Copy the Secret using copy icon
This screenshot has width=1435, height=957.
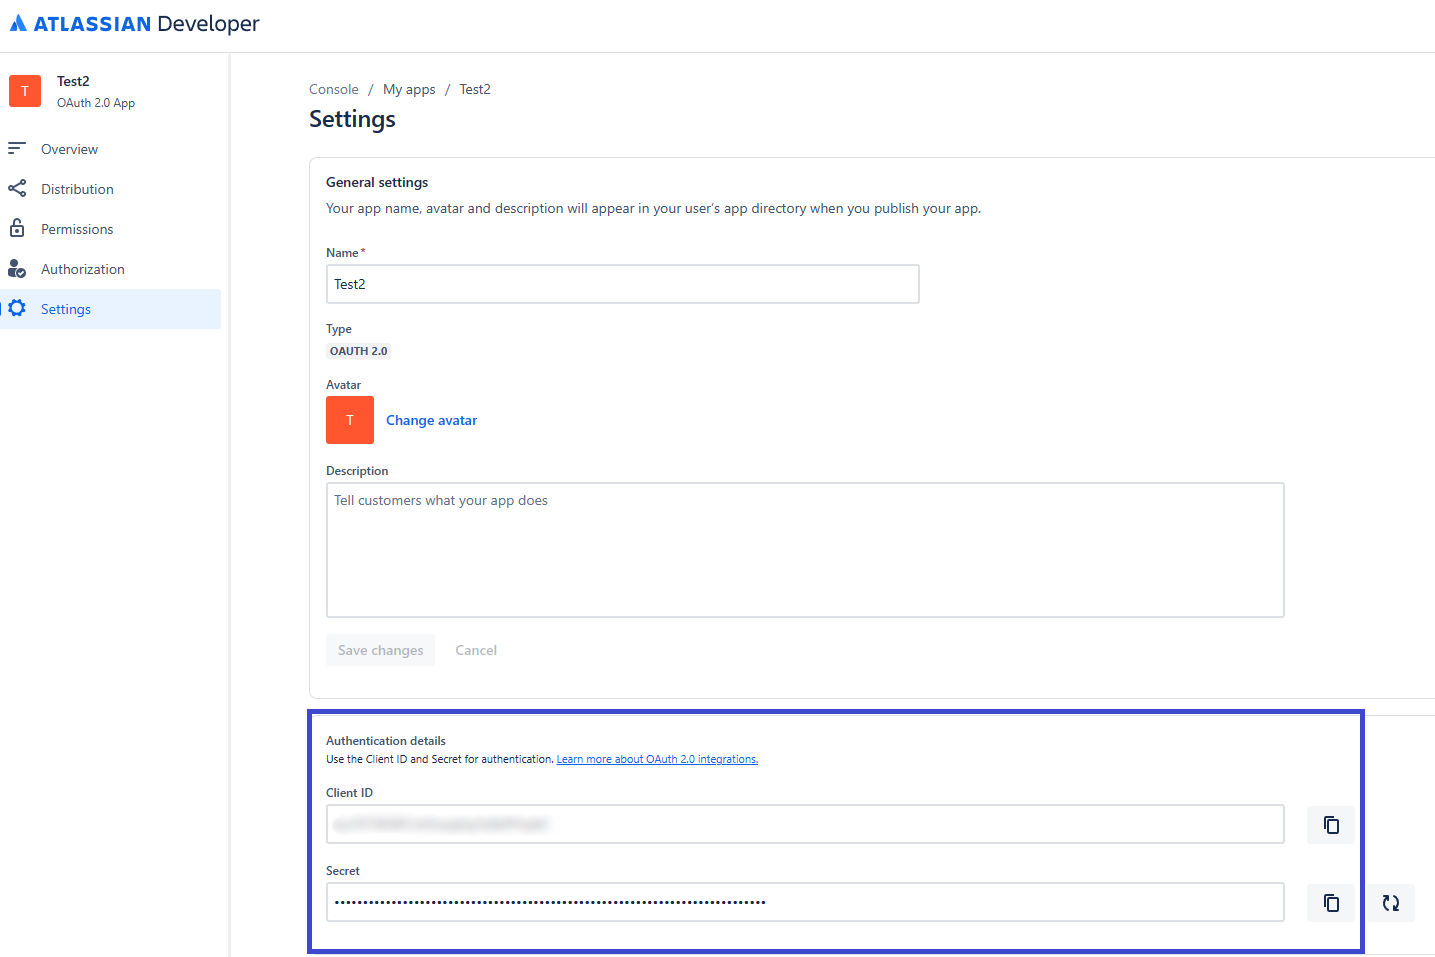pyautogui.click(x=1330, y=902)
